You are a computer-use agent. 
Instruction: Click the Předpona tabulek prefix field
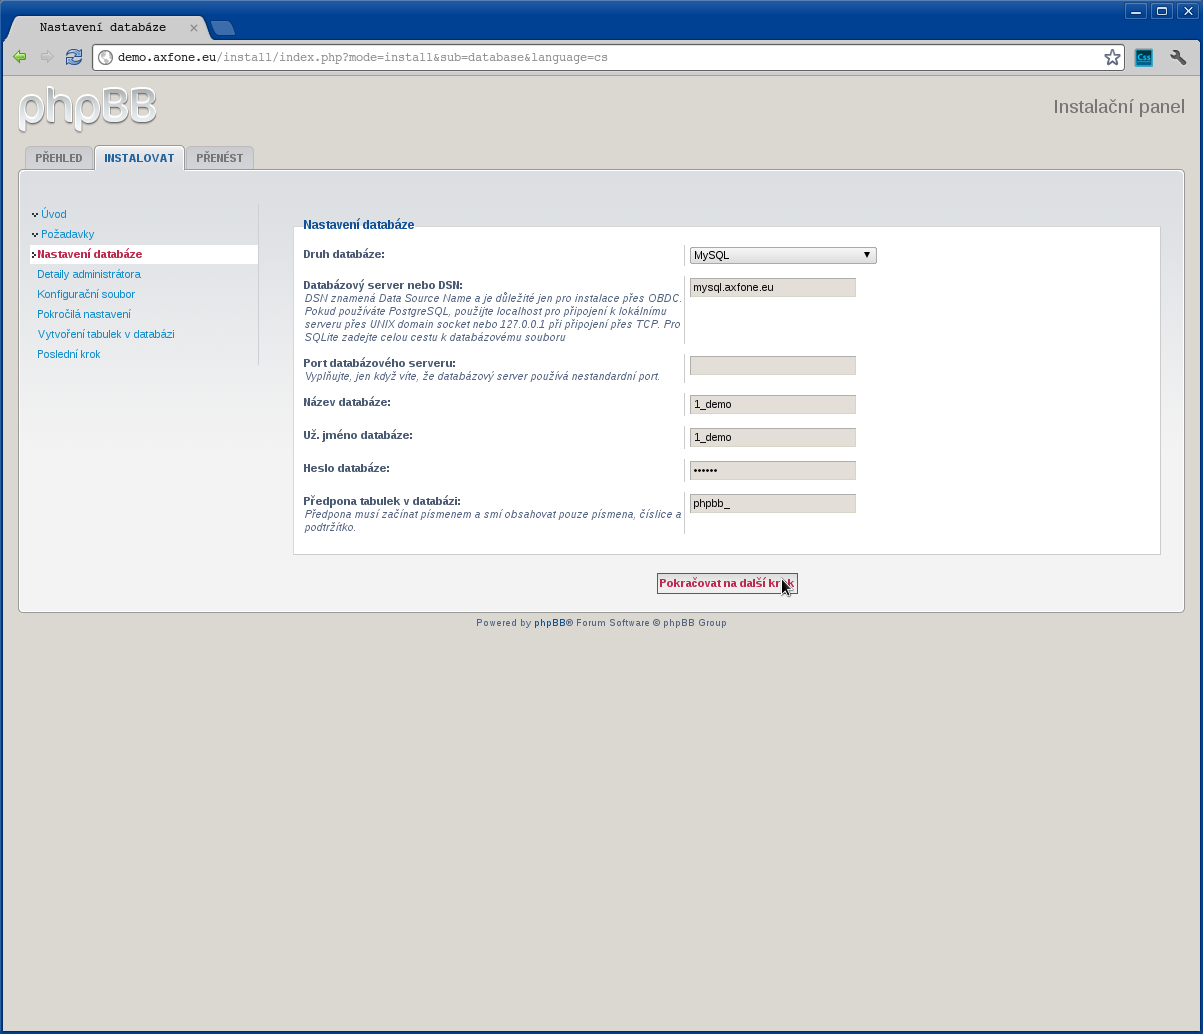click(771, 503)
